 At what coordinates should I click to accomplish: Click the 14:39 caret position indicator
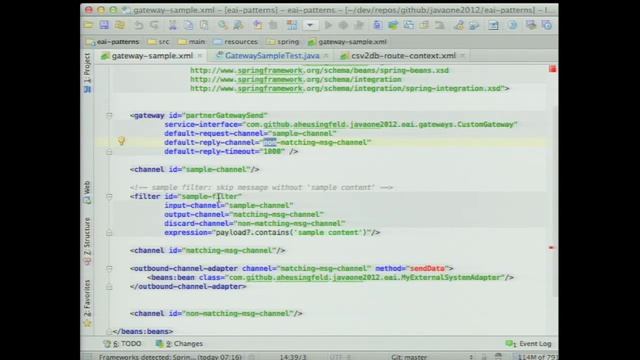point(293,357)
